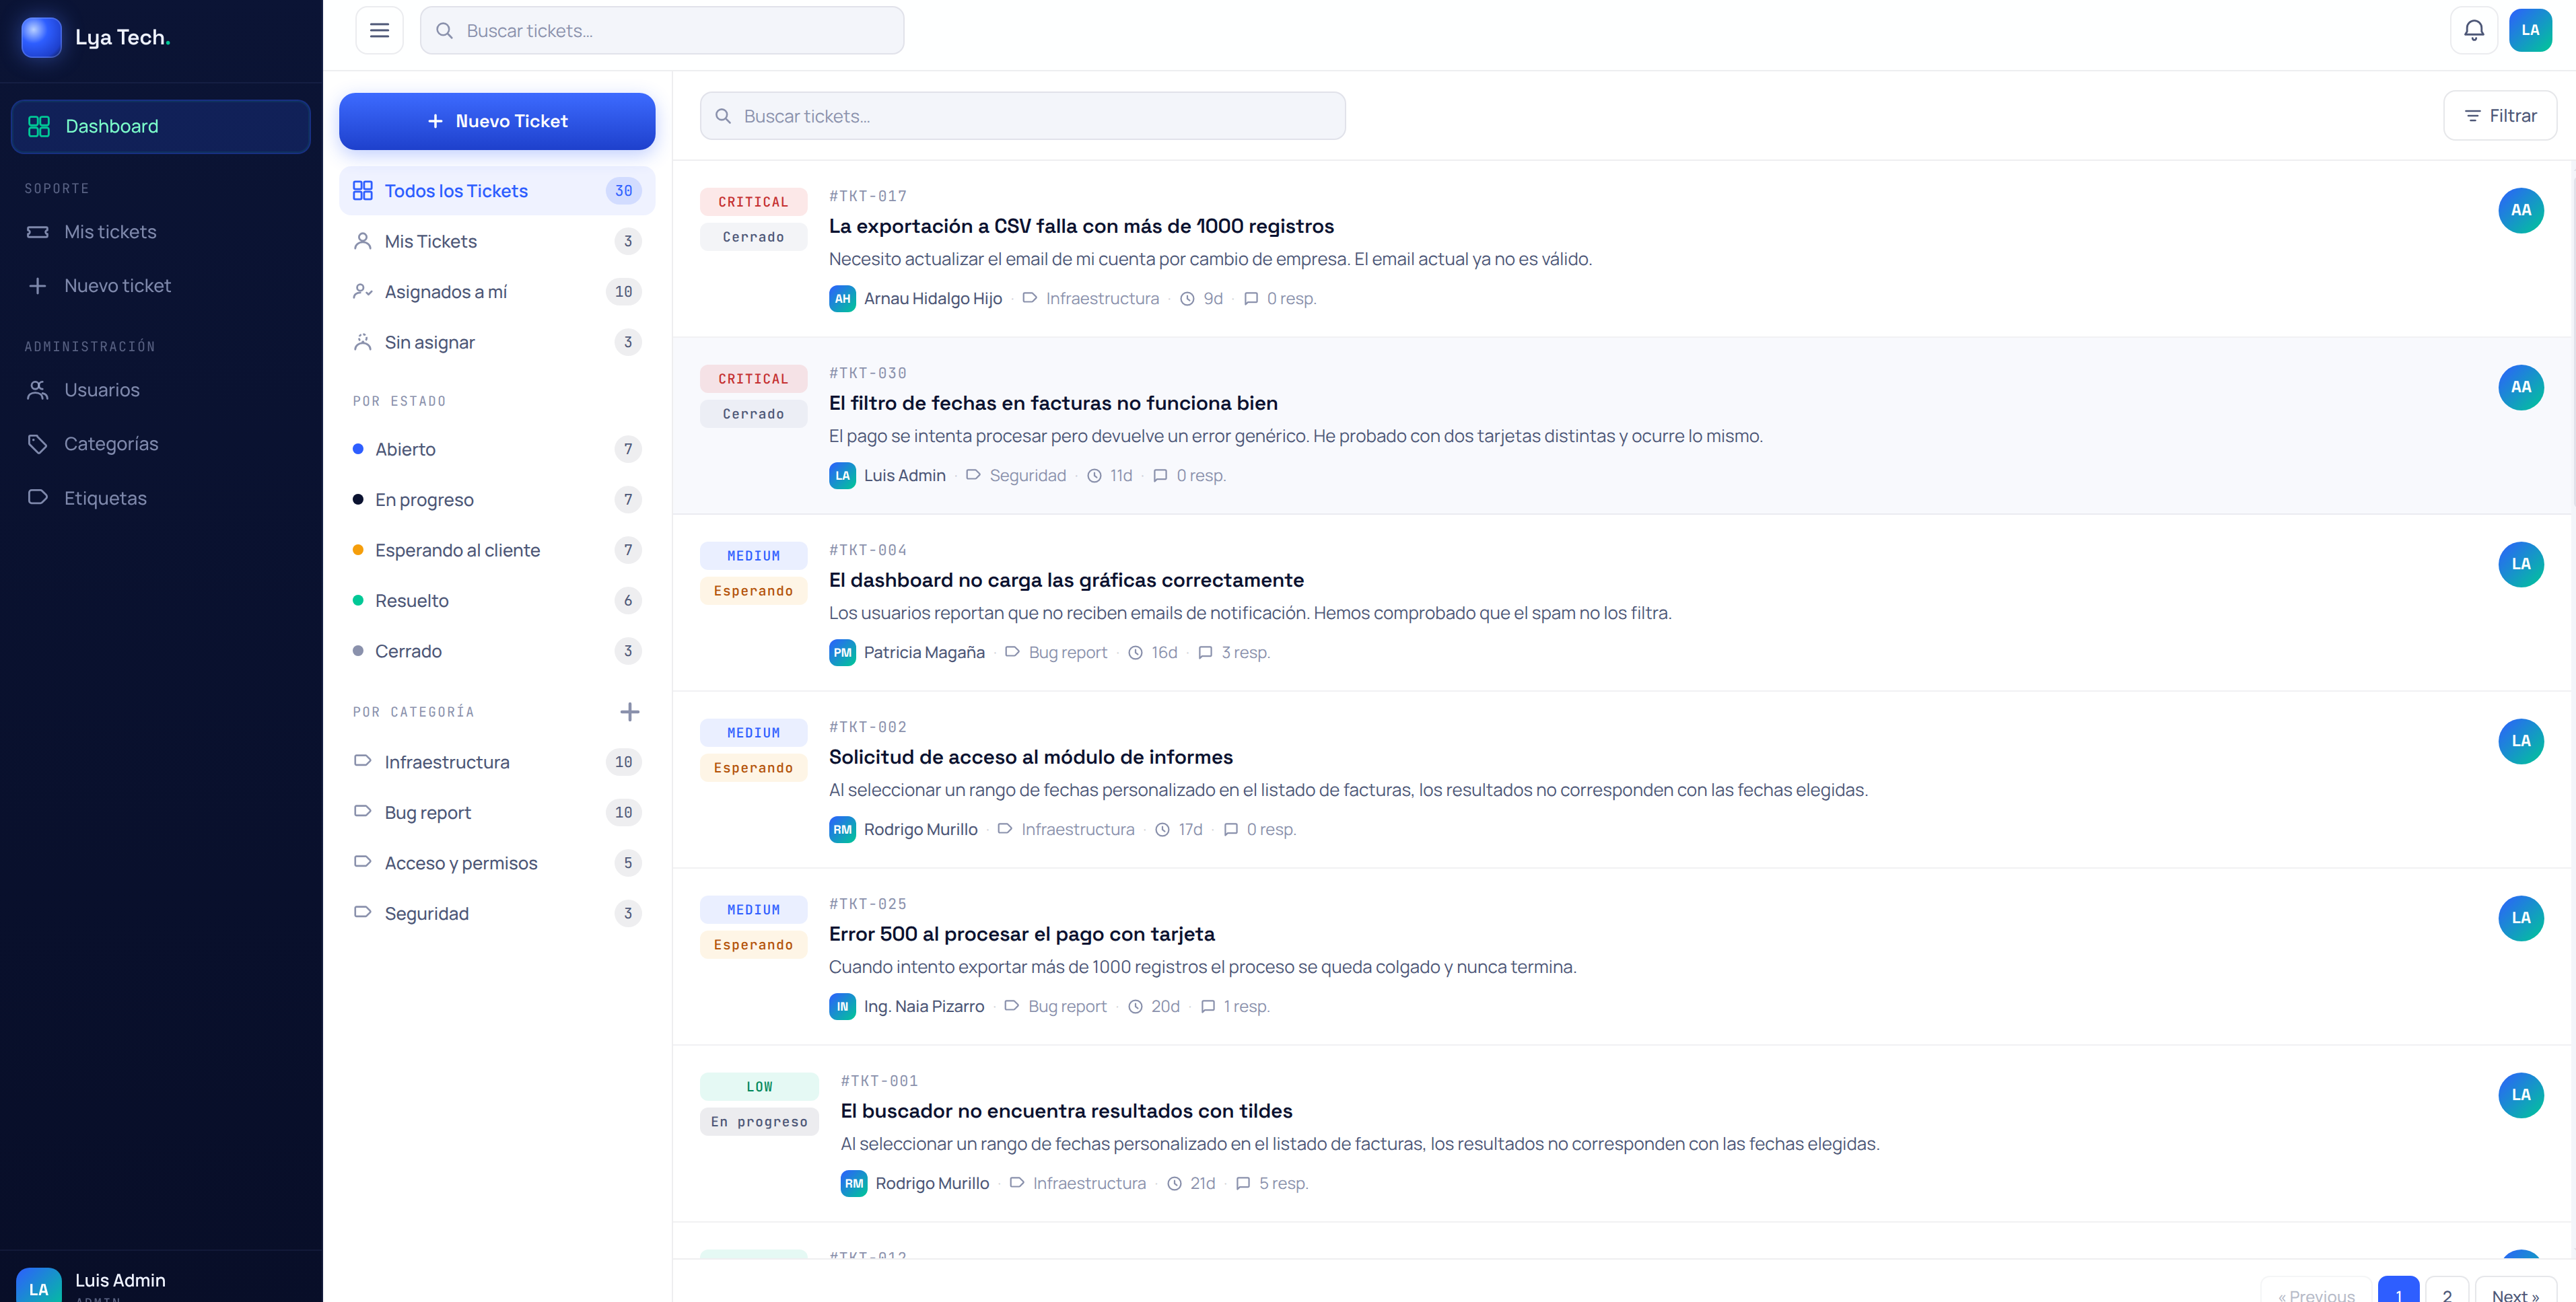Filter by Resuelto status
The image size is (2576, 1302).
click(x=497, y=601)
